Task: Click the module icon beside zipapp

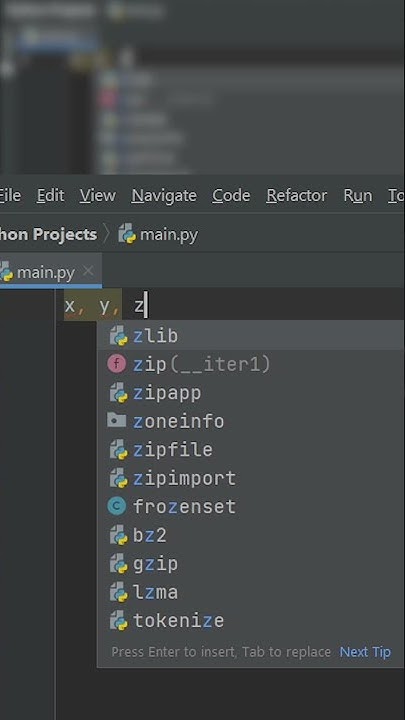Action: click(x=118, y=393)
